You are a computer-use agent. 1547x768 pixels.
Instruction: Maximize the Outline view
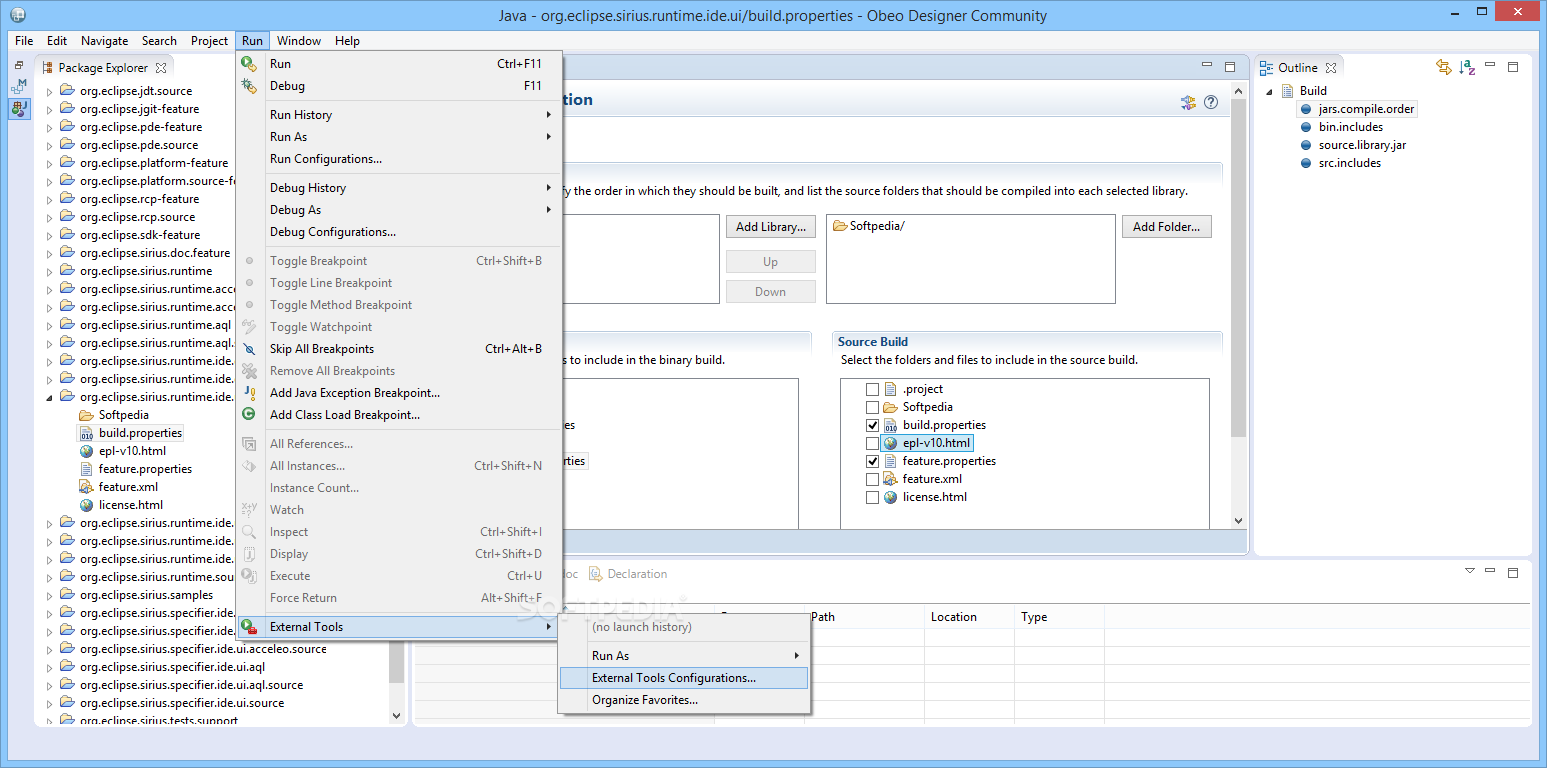pyautogui.click(x=1513, y=67)
